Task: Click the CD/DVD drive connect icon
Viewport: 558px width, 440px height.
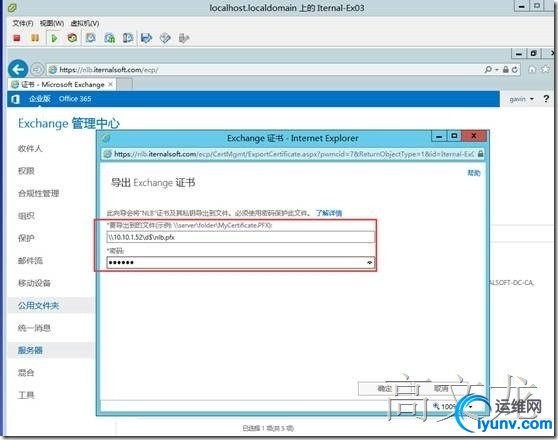Action: point(165,38)
